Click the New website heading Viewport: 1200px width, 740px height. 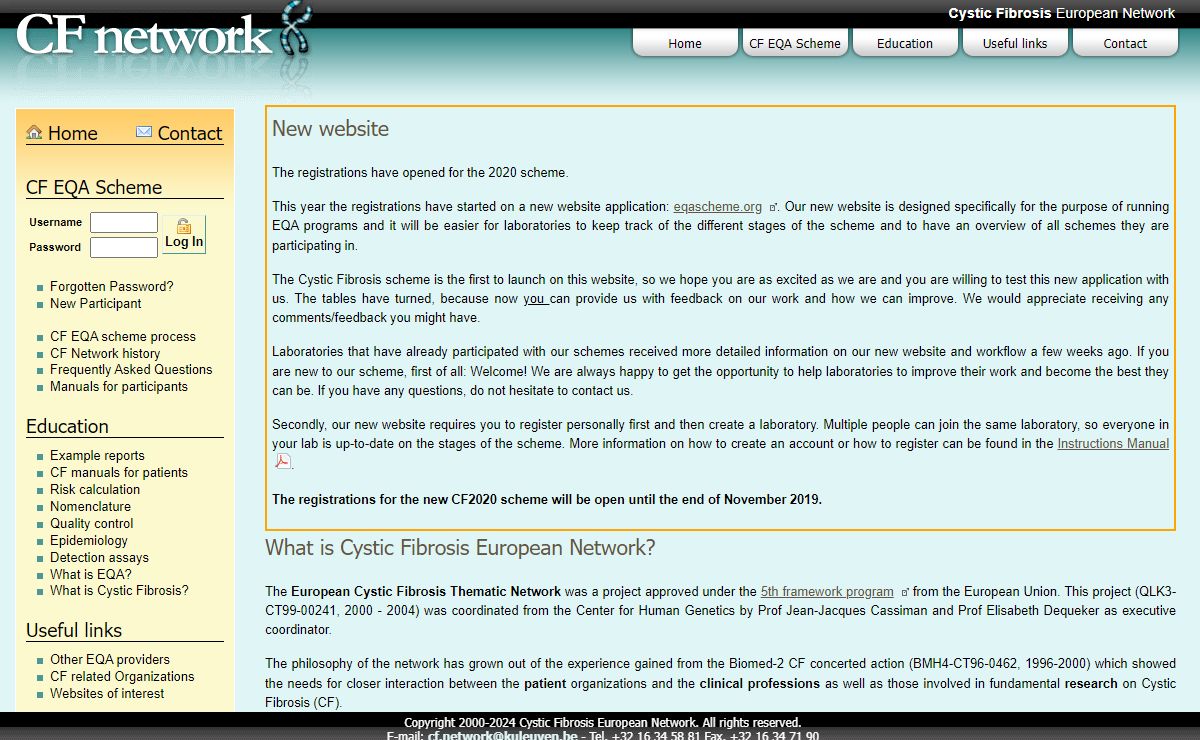click(x=330, y=128)
